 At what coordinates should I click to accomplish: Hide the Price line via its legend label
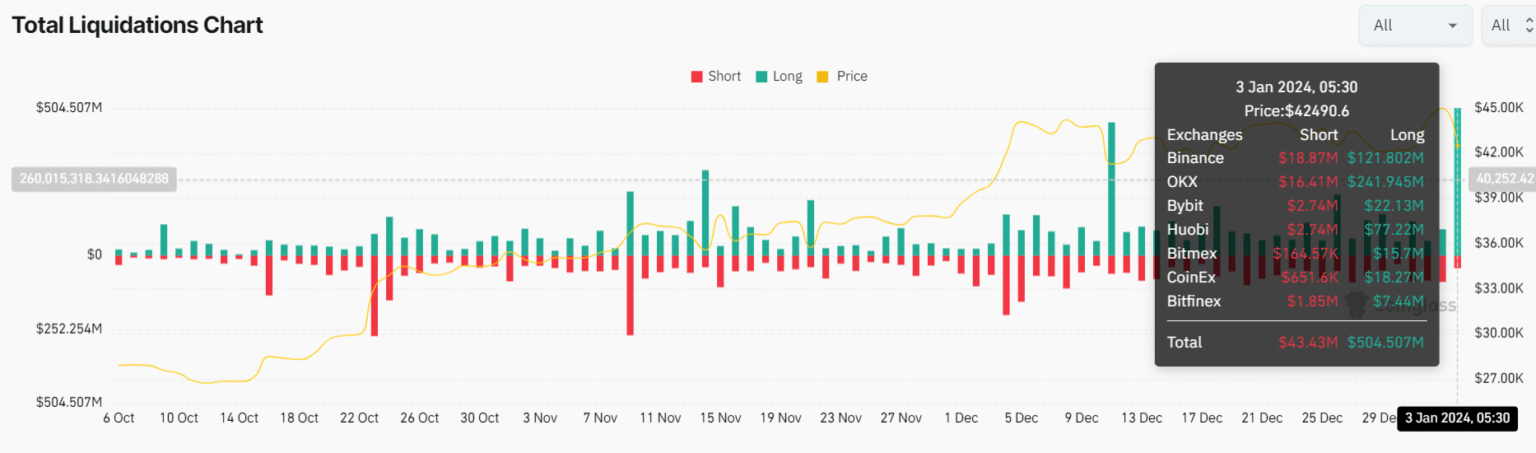(852, 76)
